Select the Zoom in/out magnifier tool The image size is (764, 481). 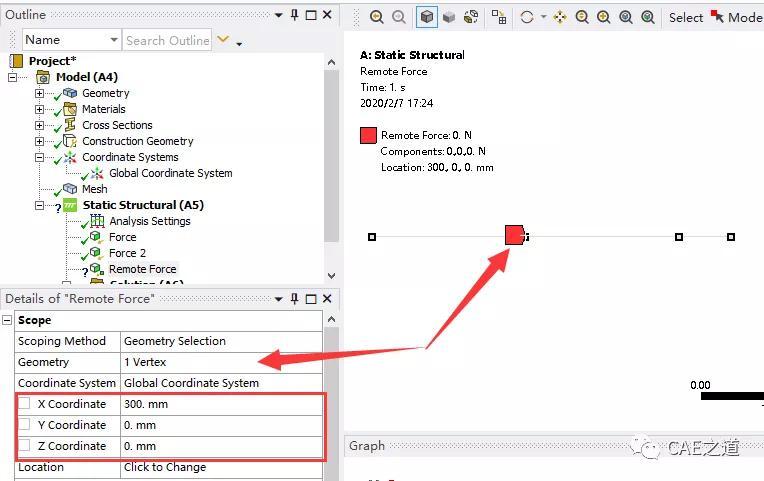582,17
